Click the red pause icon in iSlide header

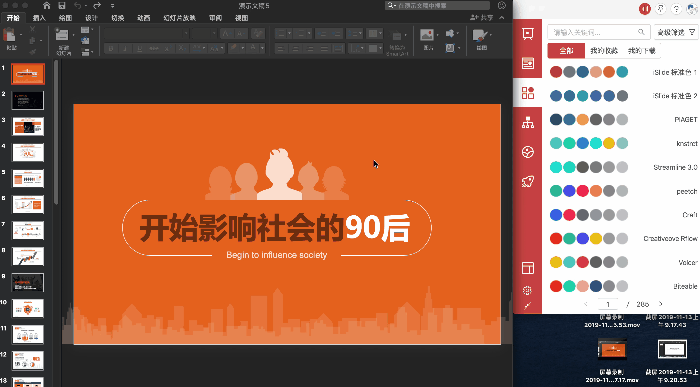[644, 8]
